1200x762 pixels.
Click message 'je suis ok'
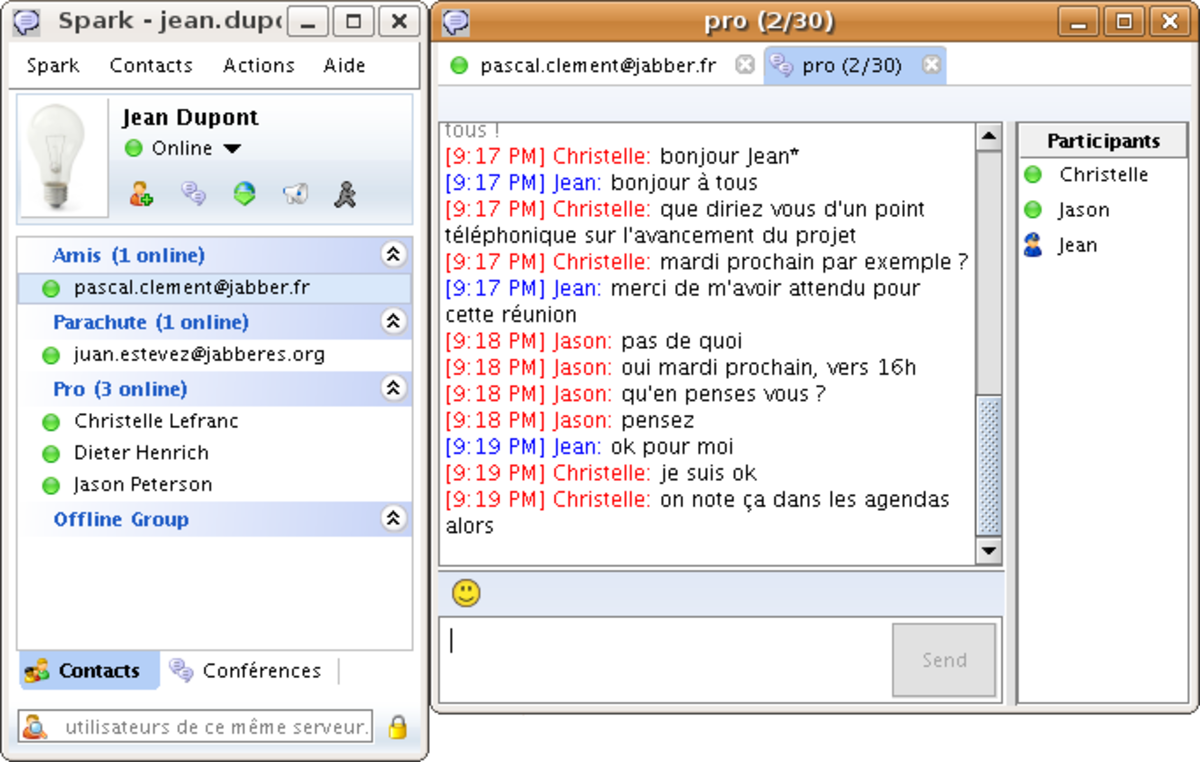[709, 473]
